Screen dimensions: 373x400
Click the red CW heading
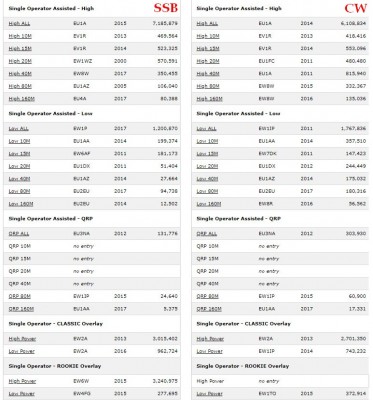pyautogui.click(x=356, y=8)
